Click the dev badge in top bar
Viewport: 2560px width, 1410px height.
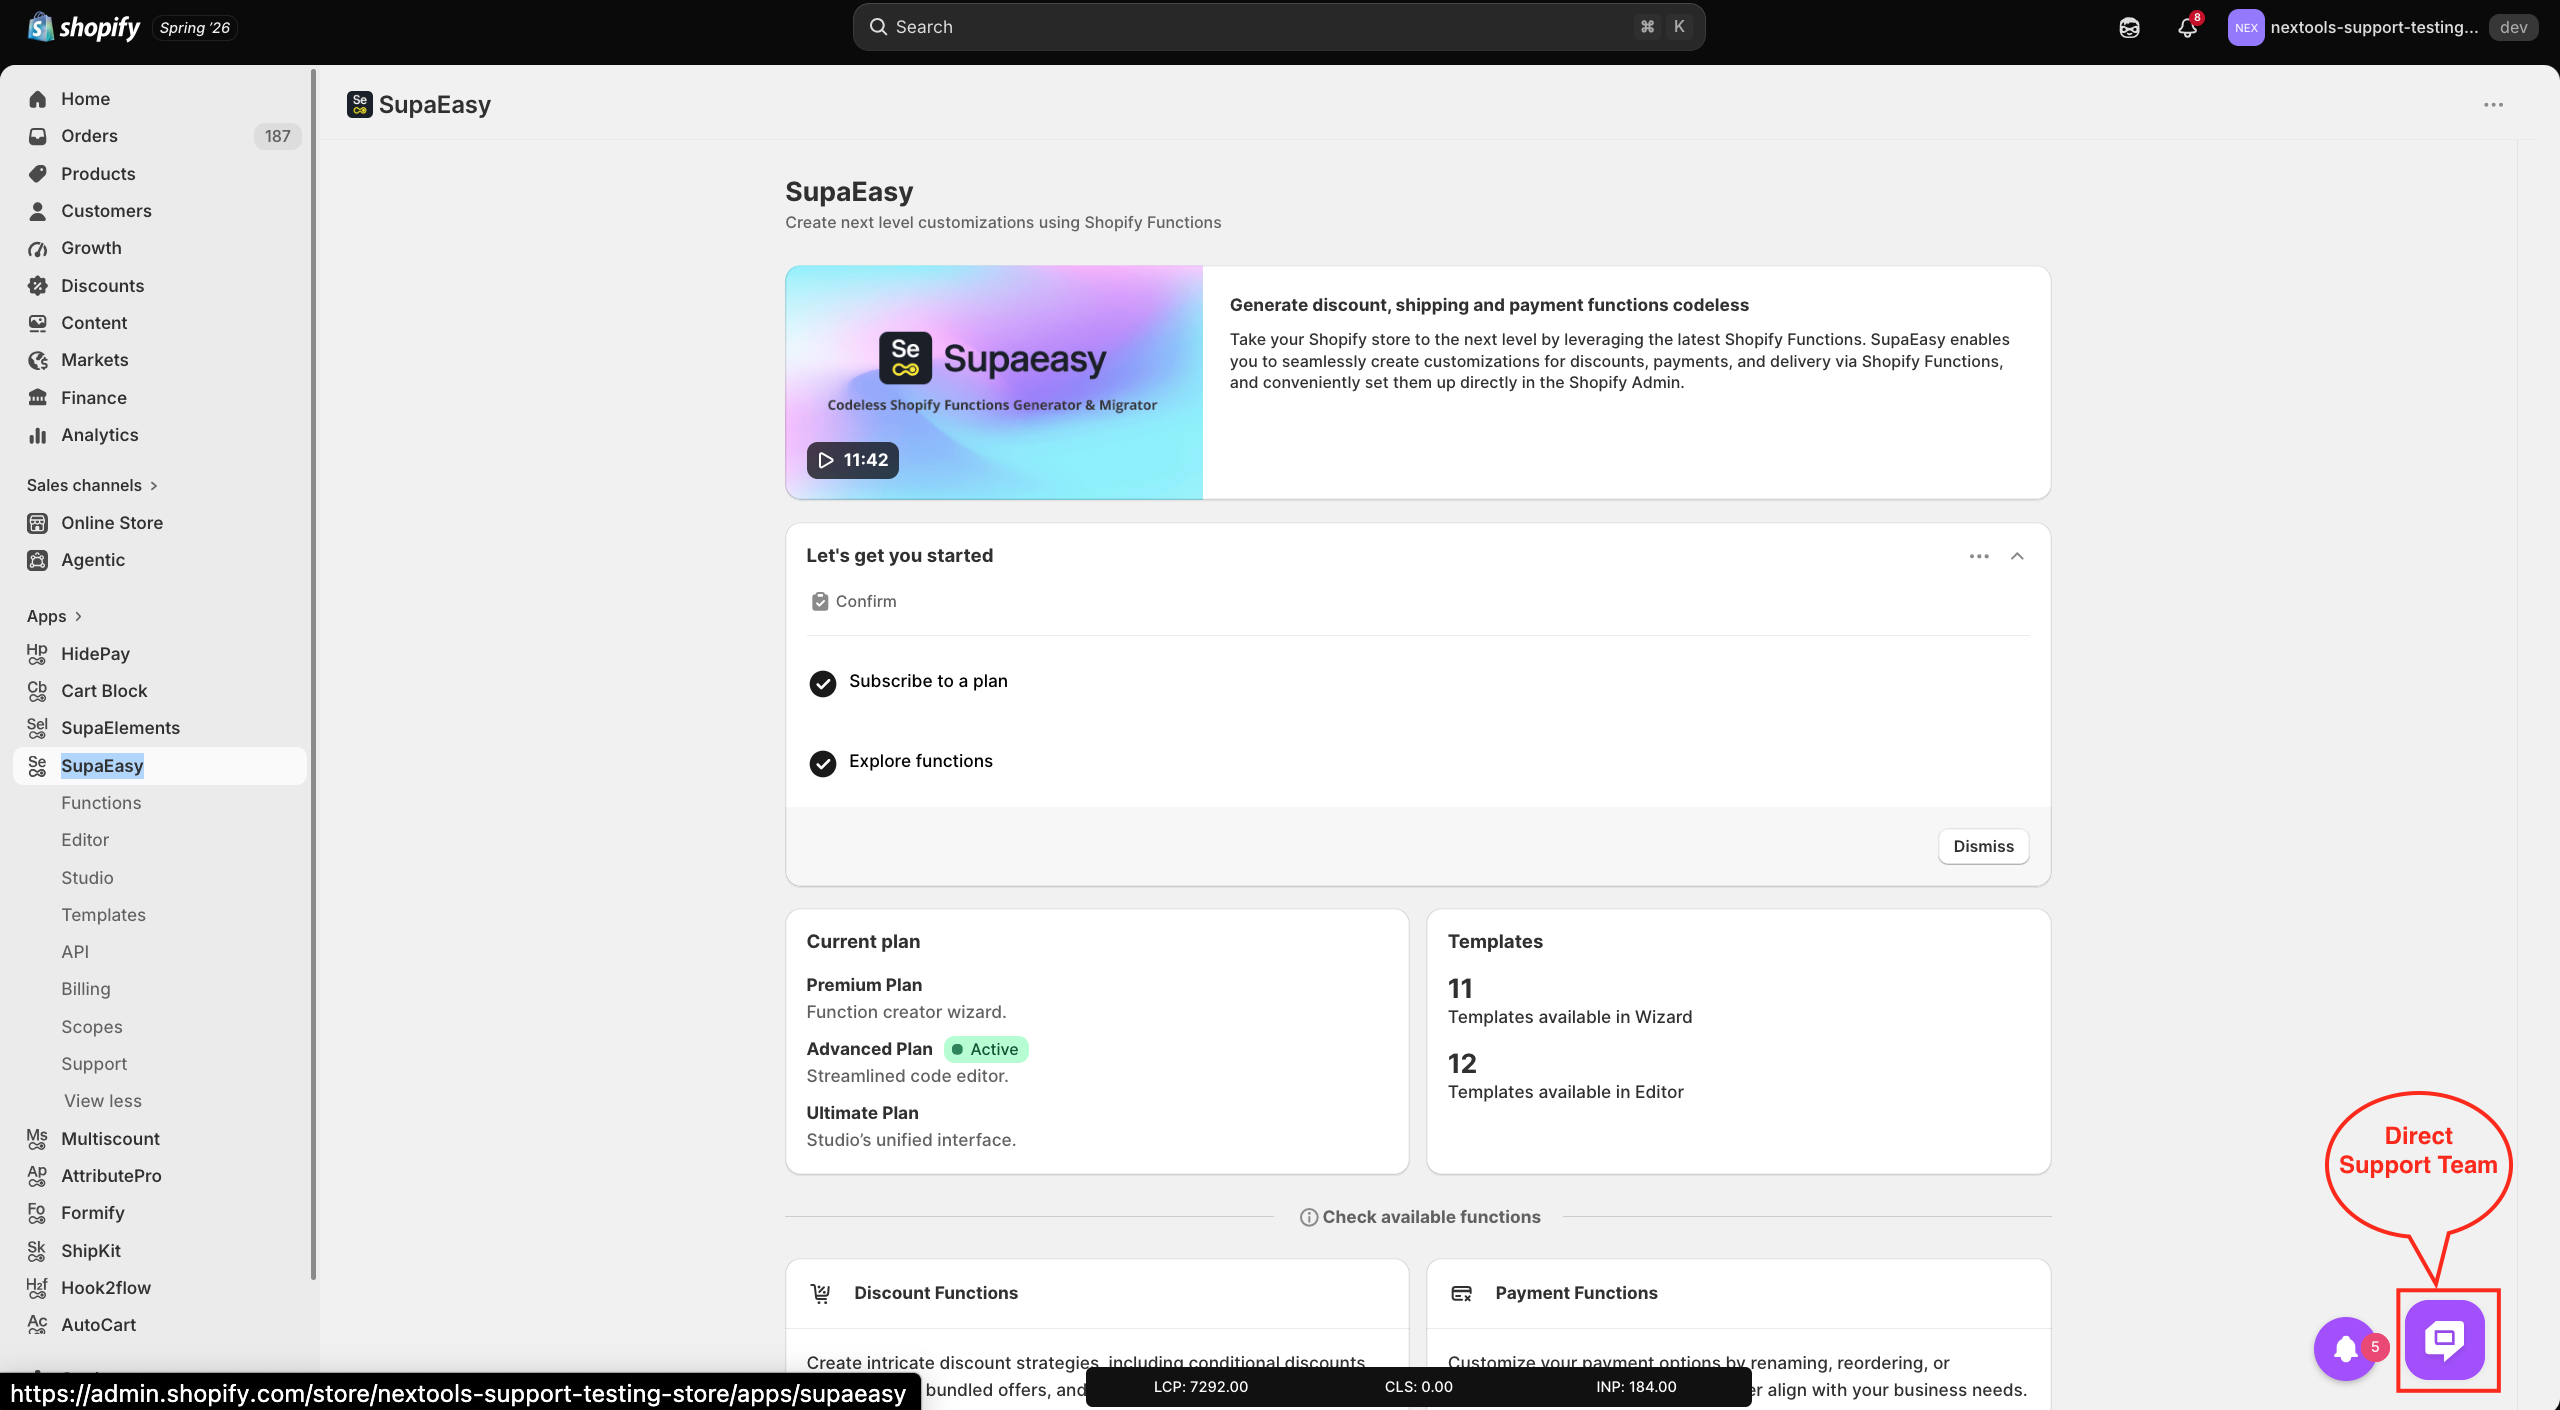tap(2514, 28)
